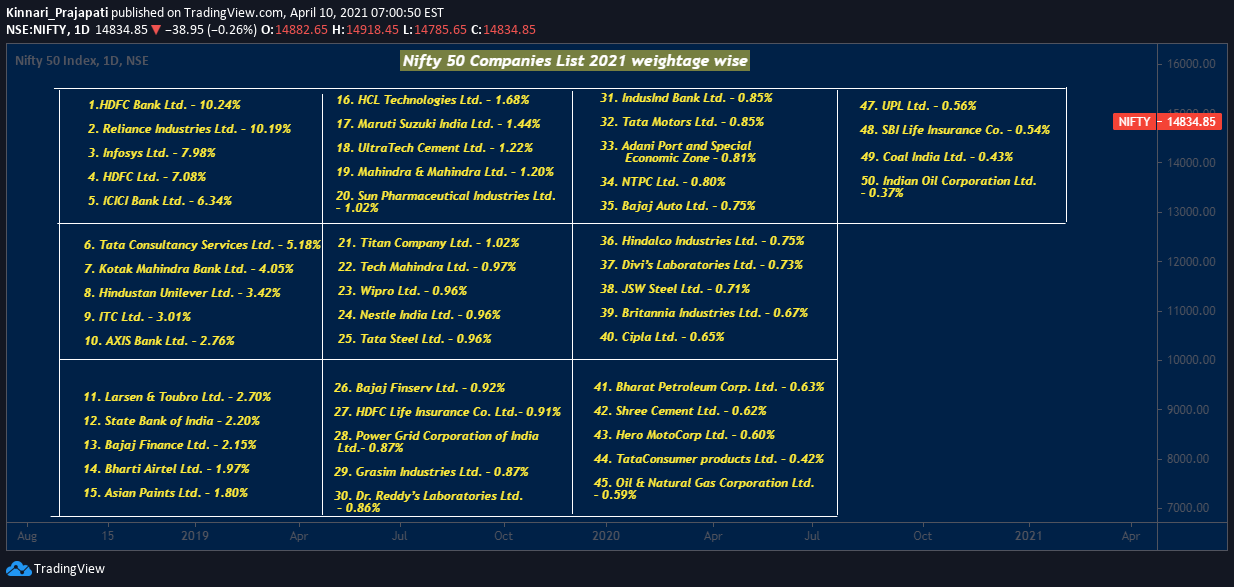Select Maruti Suzuki India Ltd. - 1.44%
The width and height of the screenshot is (1234, 587).
click(438, 124)
